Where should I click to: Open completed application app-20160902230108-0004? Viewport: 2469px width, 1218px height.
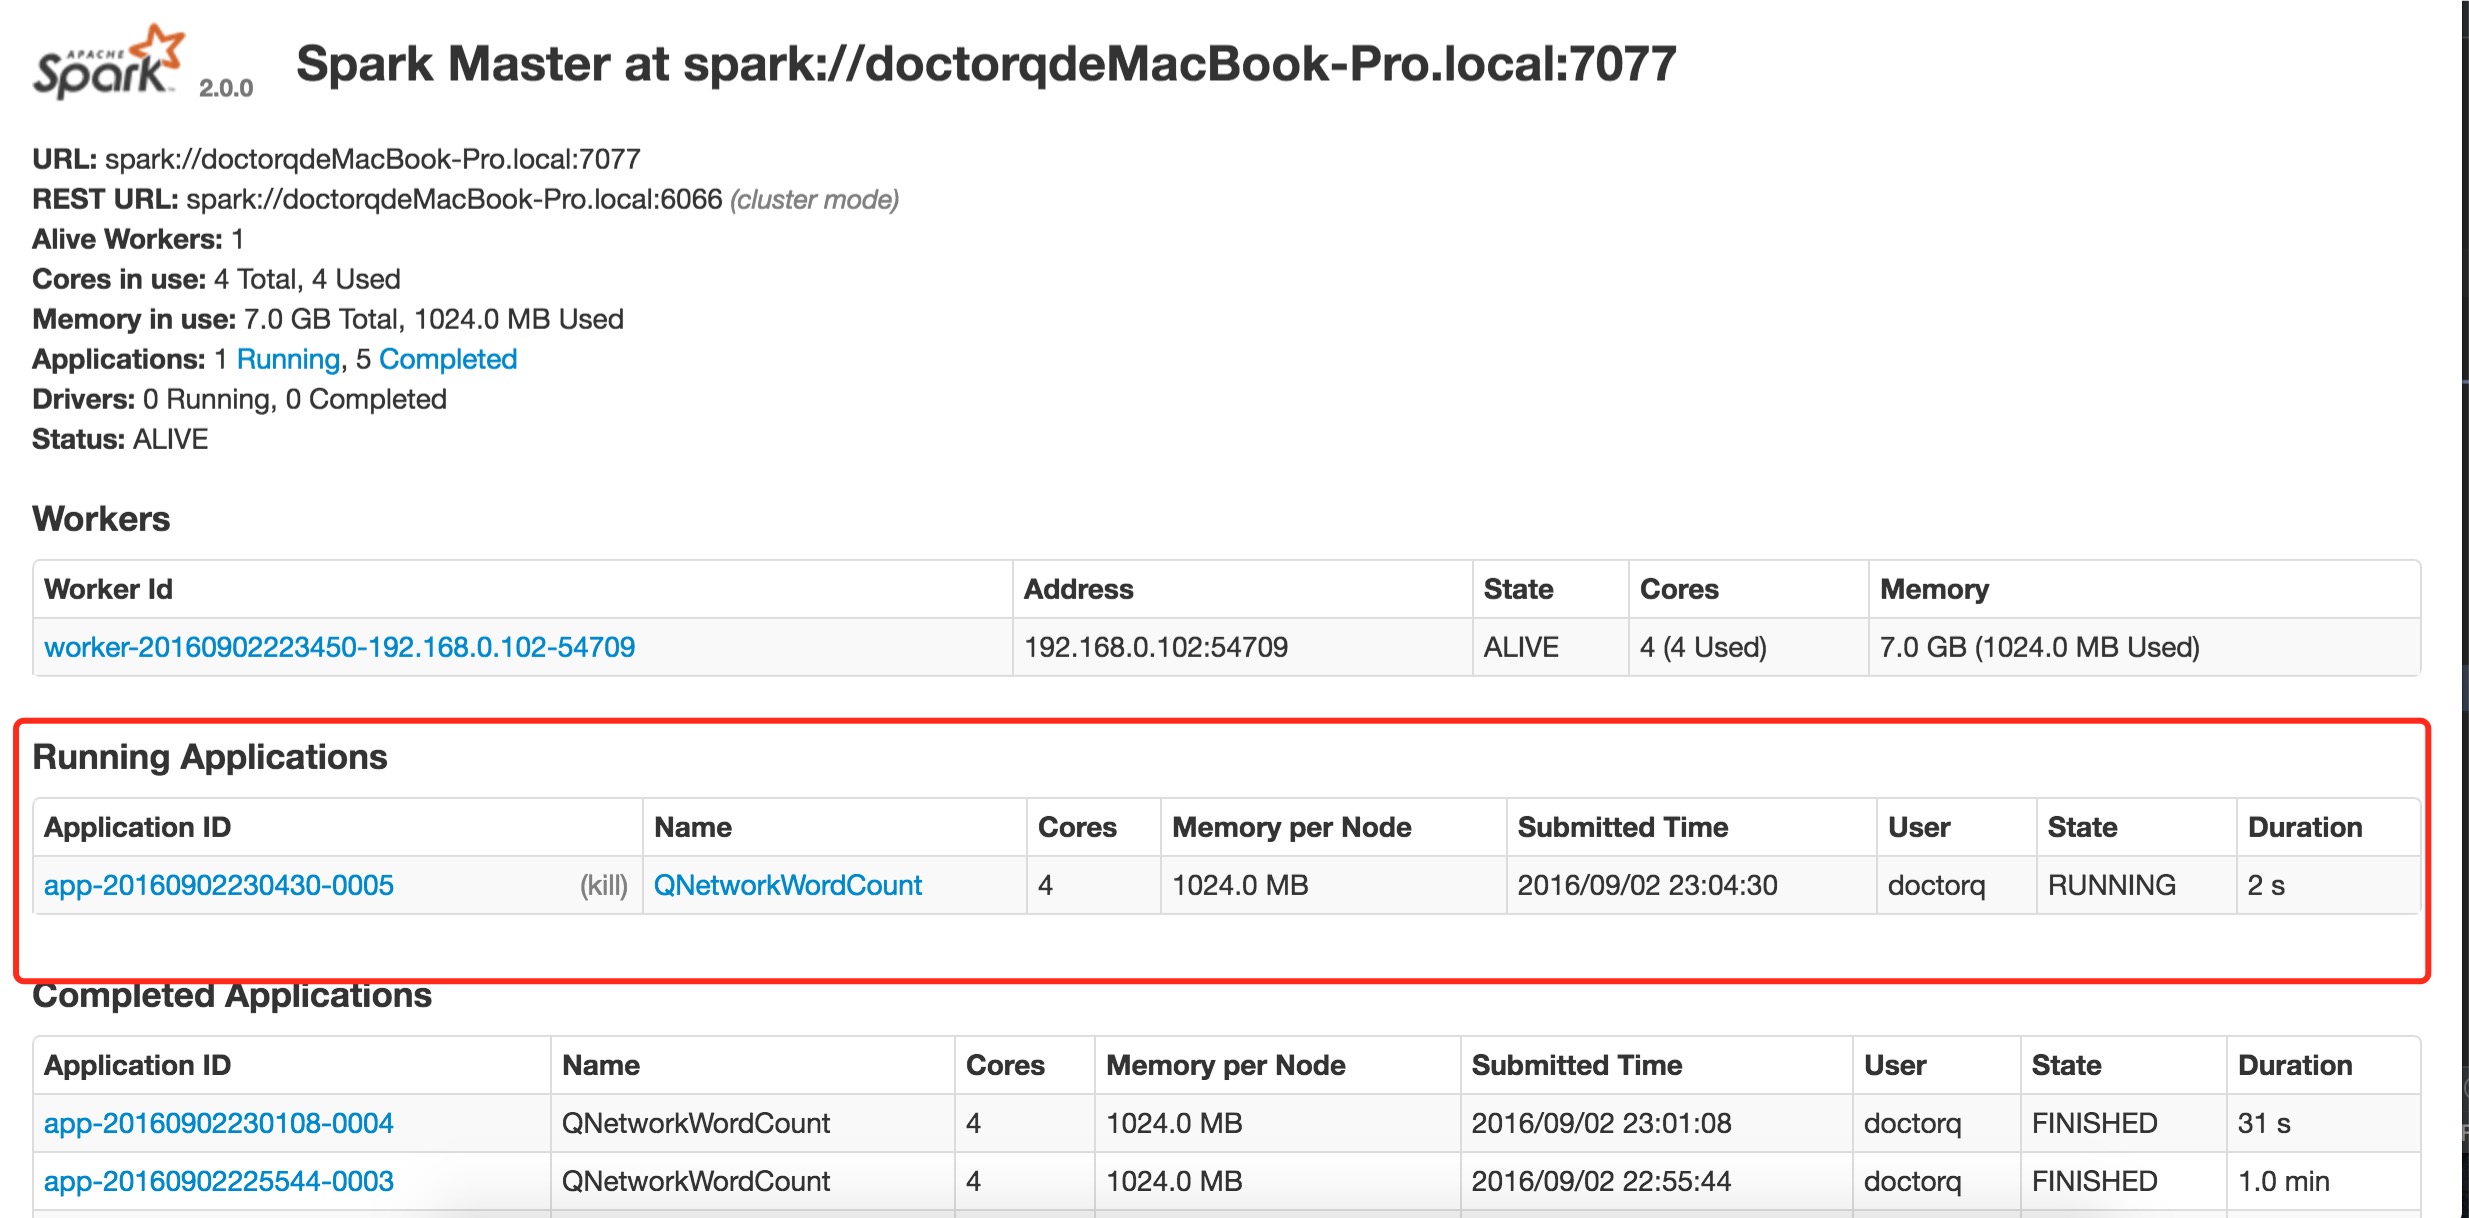tap(218, 1123)
